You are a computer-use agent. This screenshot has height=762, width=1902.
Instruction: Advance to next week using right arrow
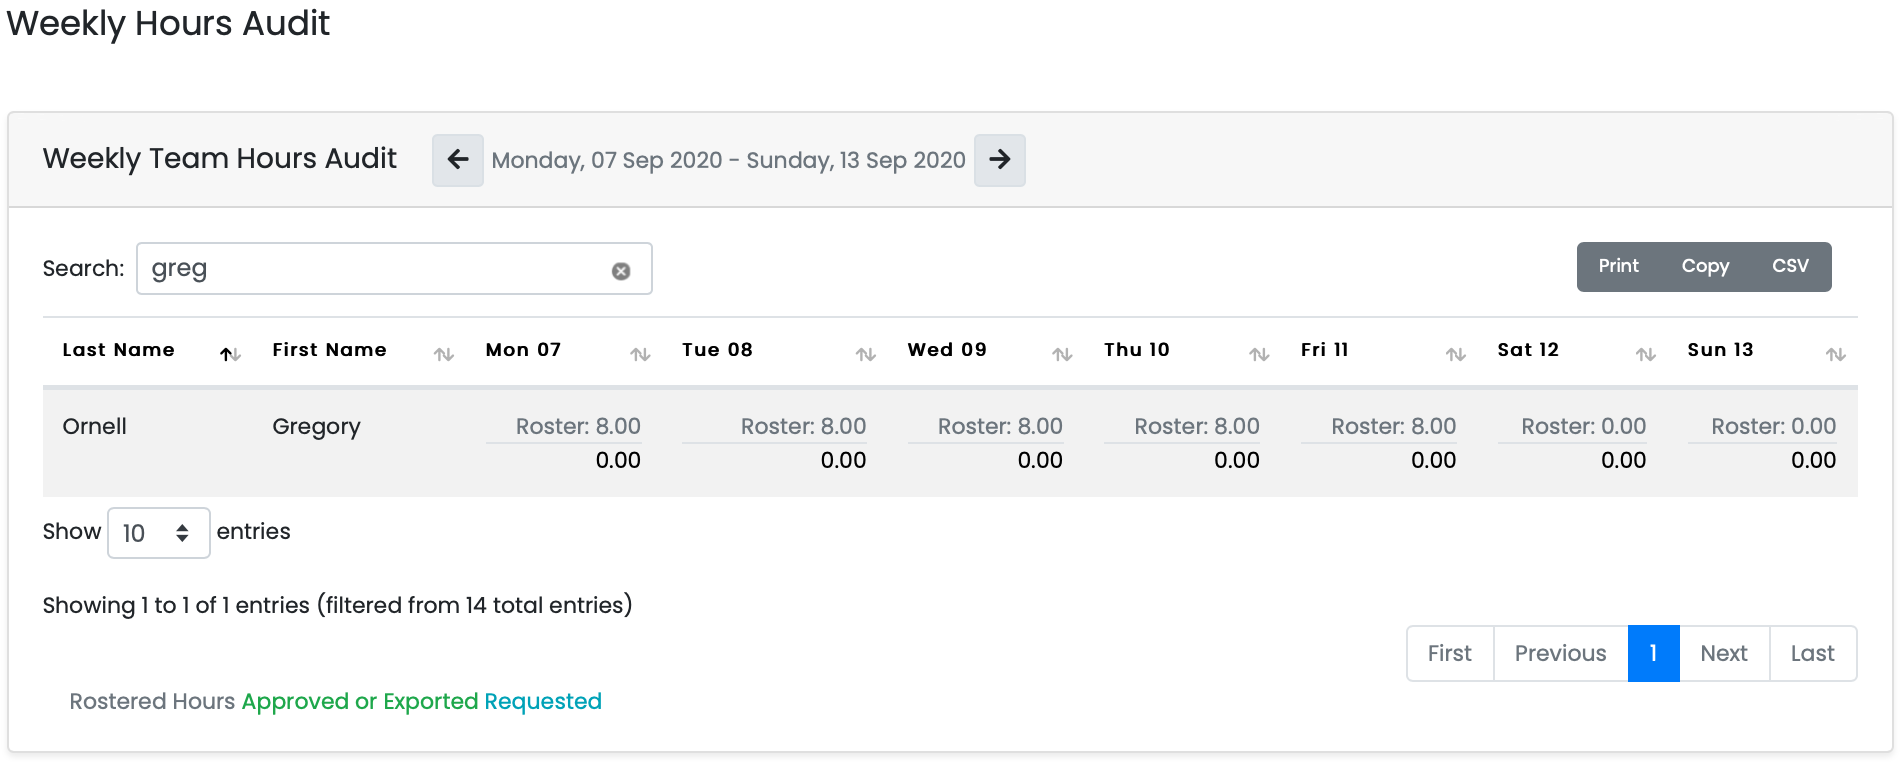point(999,160)
